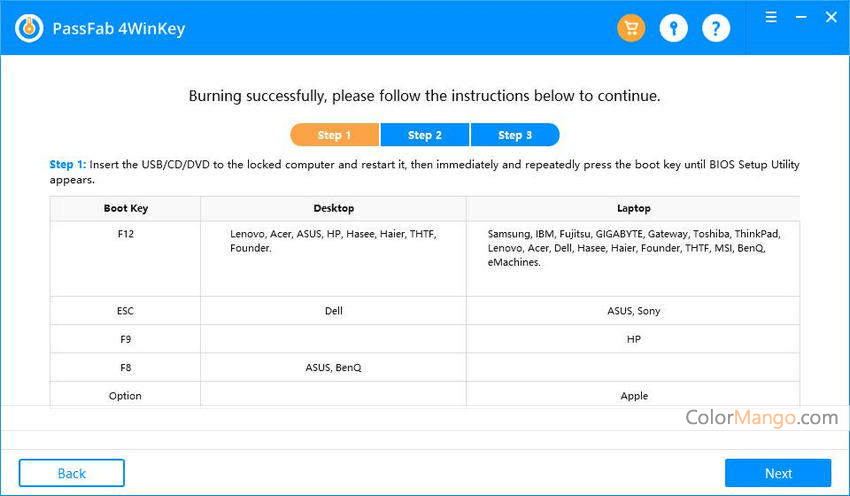
Task: Select the ESC boot key cell
Action: 126,311
